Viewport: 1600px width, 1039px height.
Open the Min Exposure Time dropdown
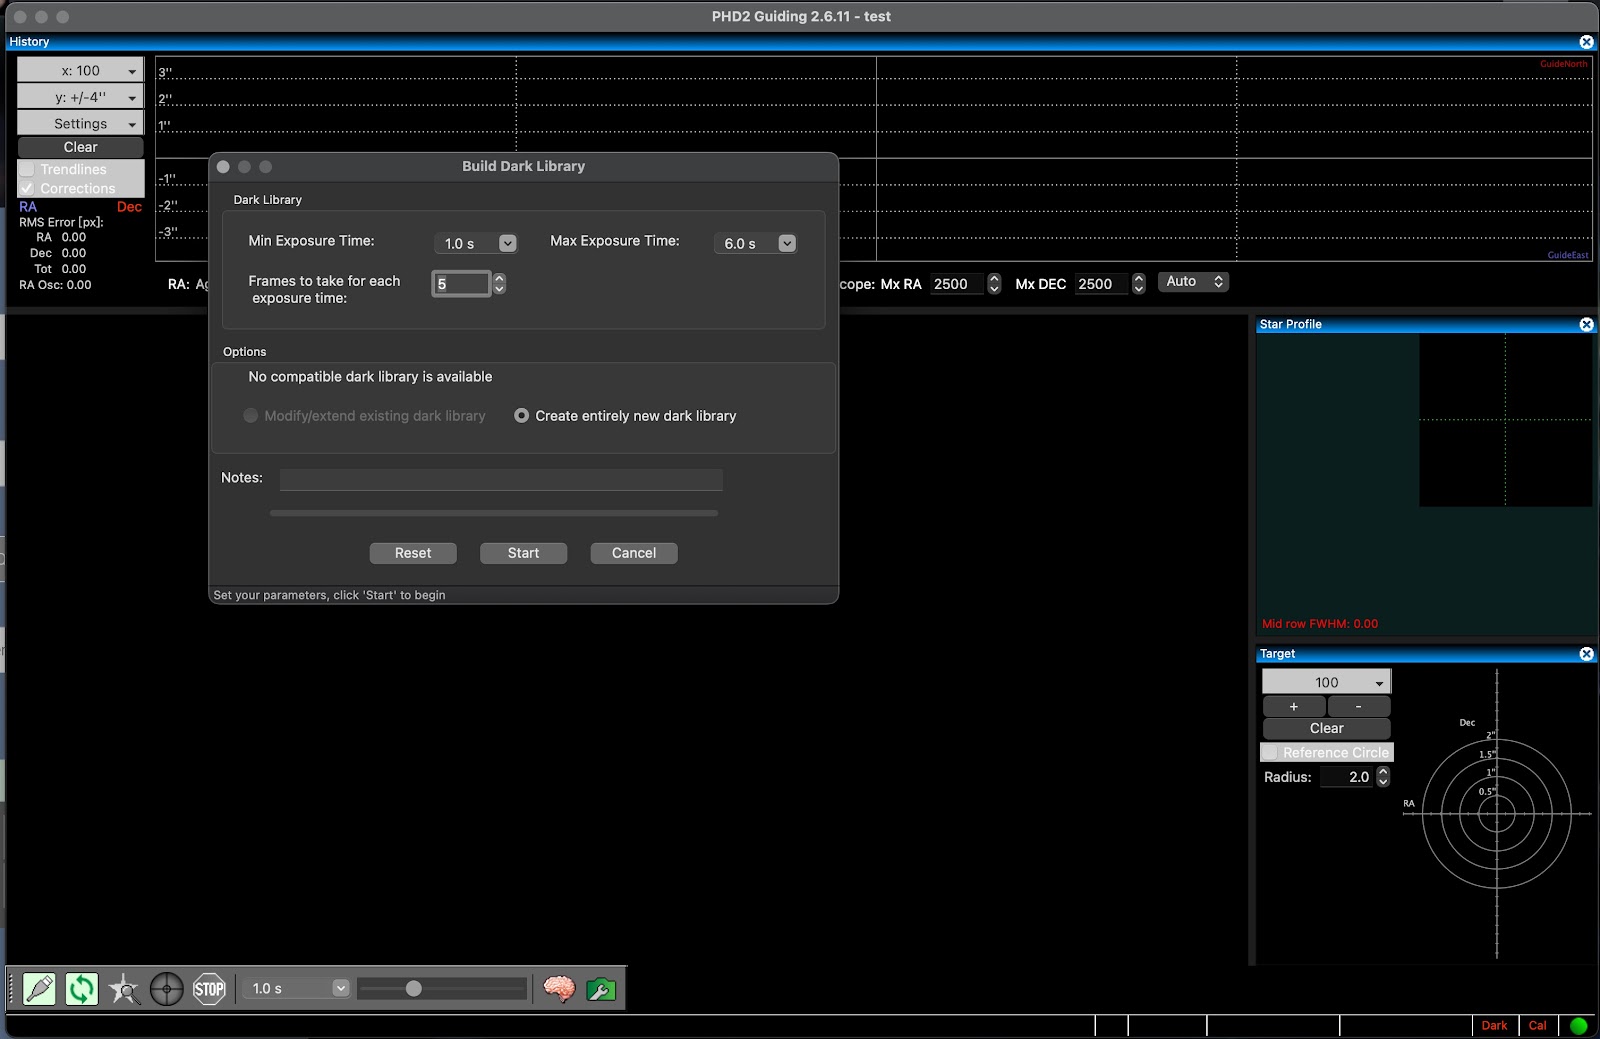(476, 243)
